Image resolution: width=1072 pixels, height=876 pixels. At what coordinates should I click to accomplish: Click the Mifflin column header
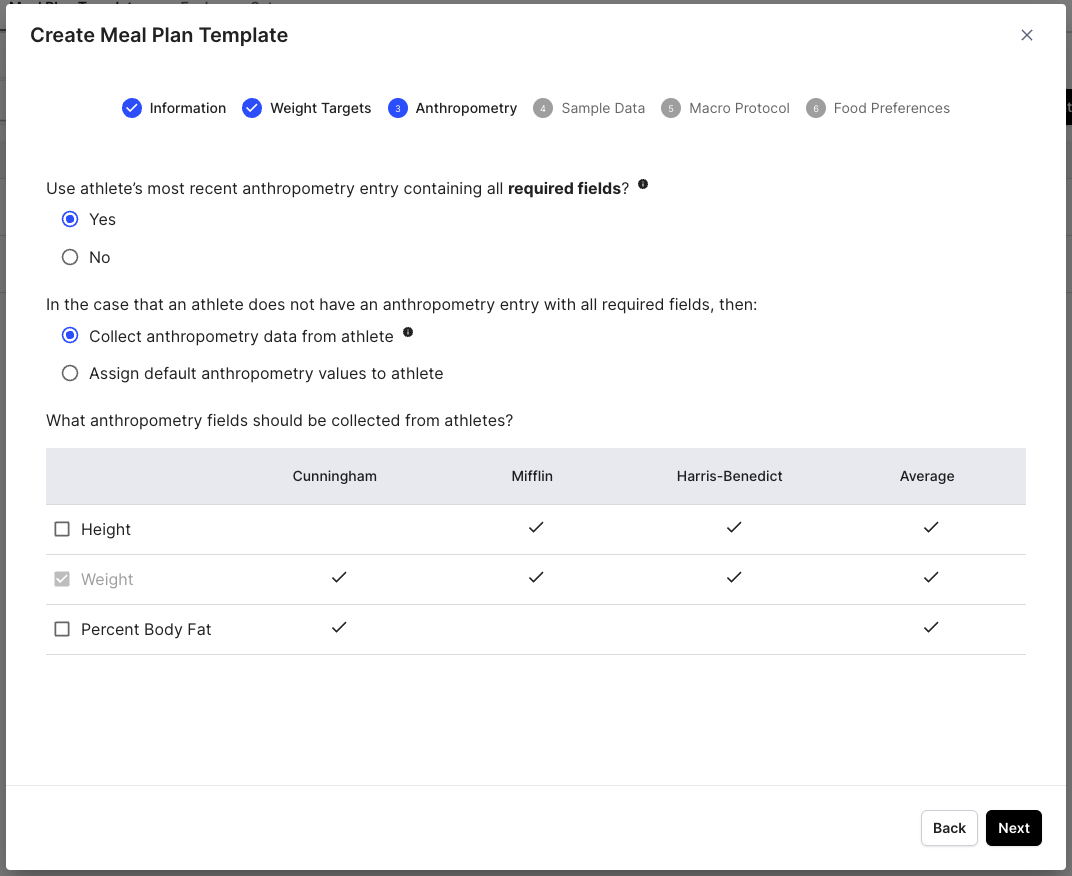[x=532, y=476]
